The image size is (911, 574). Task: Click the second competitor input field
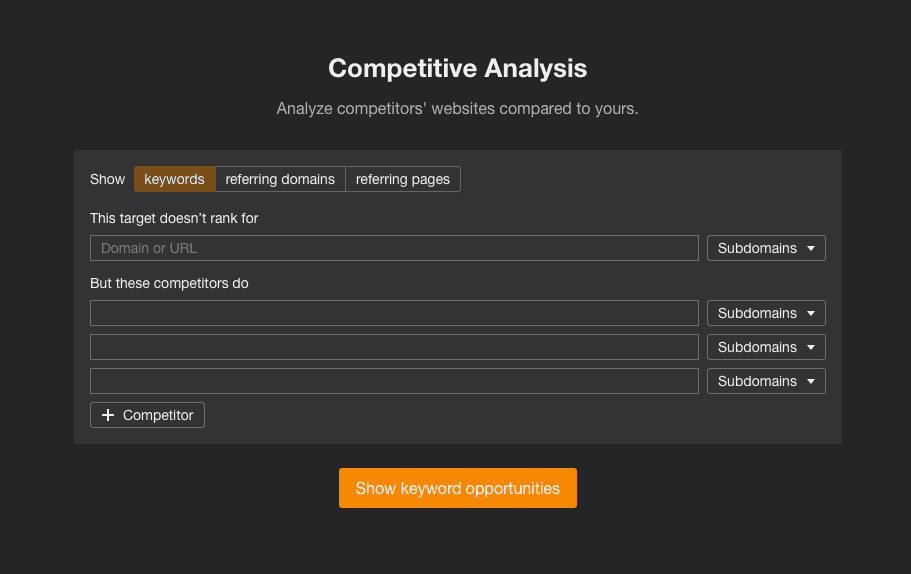pyautogui.click(x=394, y=347)
